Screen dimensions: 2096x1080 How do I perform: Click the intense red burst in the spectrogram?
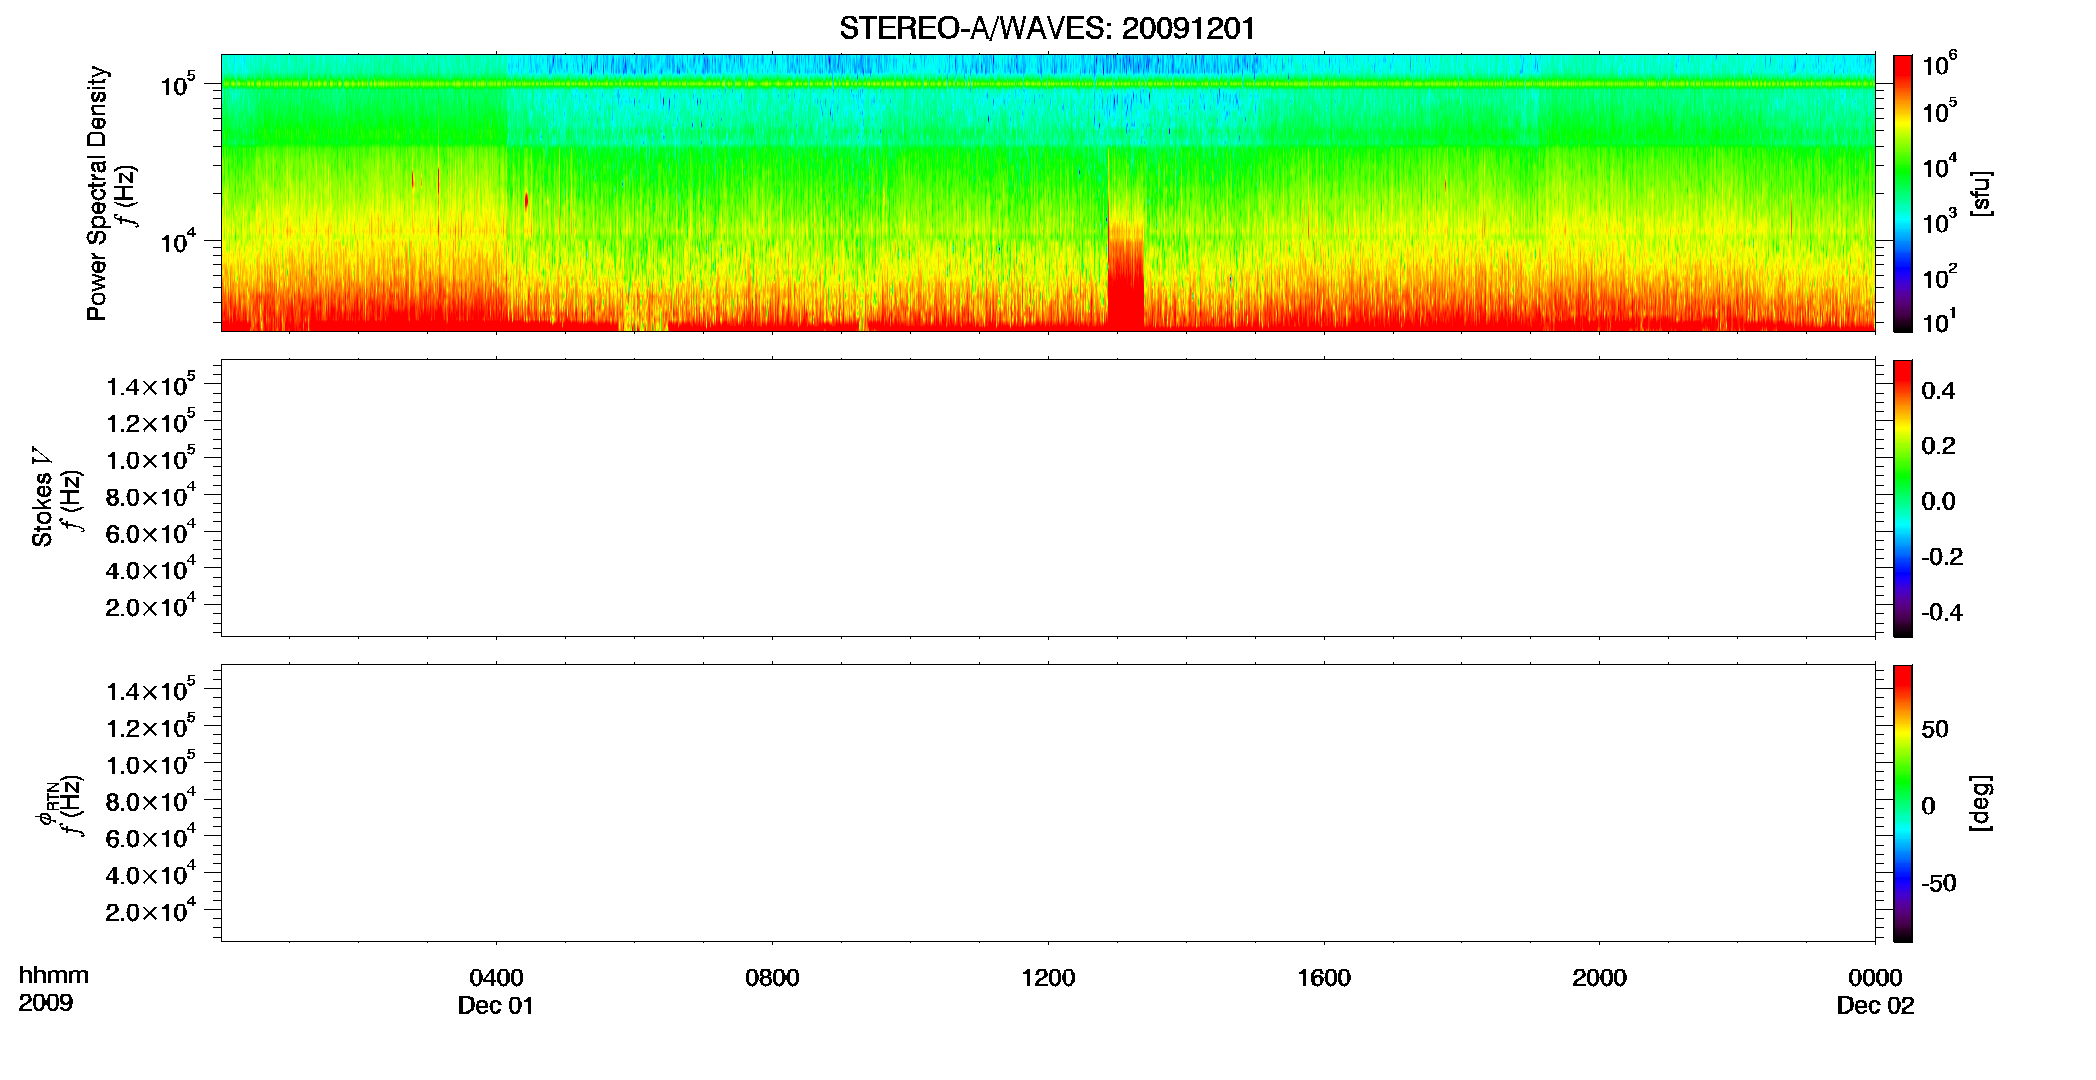(x=1126, y=285)
